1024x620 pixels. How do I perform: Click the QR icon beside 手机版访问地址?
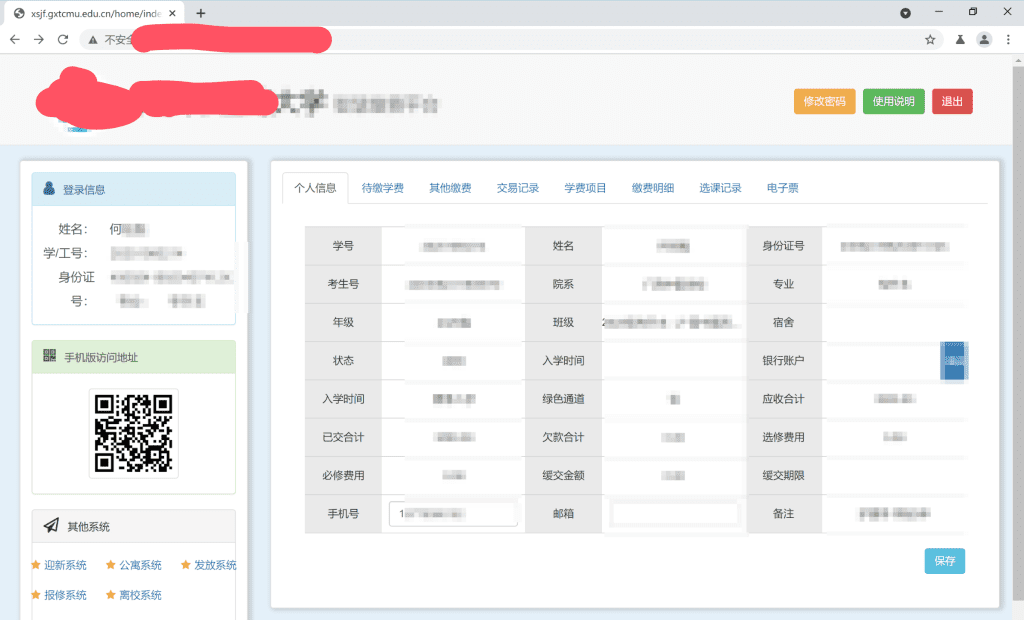tap(50, 356)
